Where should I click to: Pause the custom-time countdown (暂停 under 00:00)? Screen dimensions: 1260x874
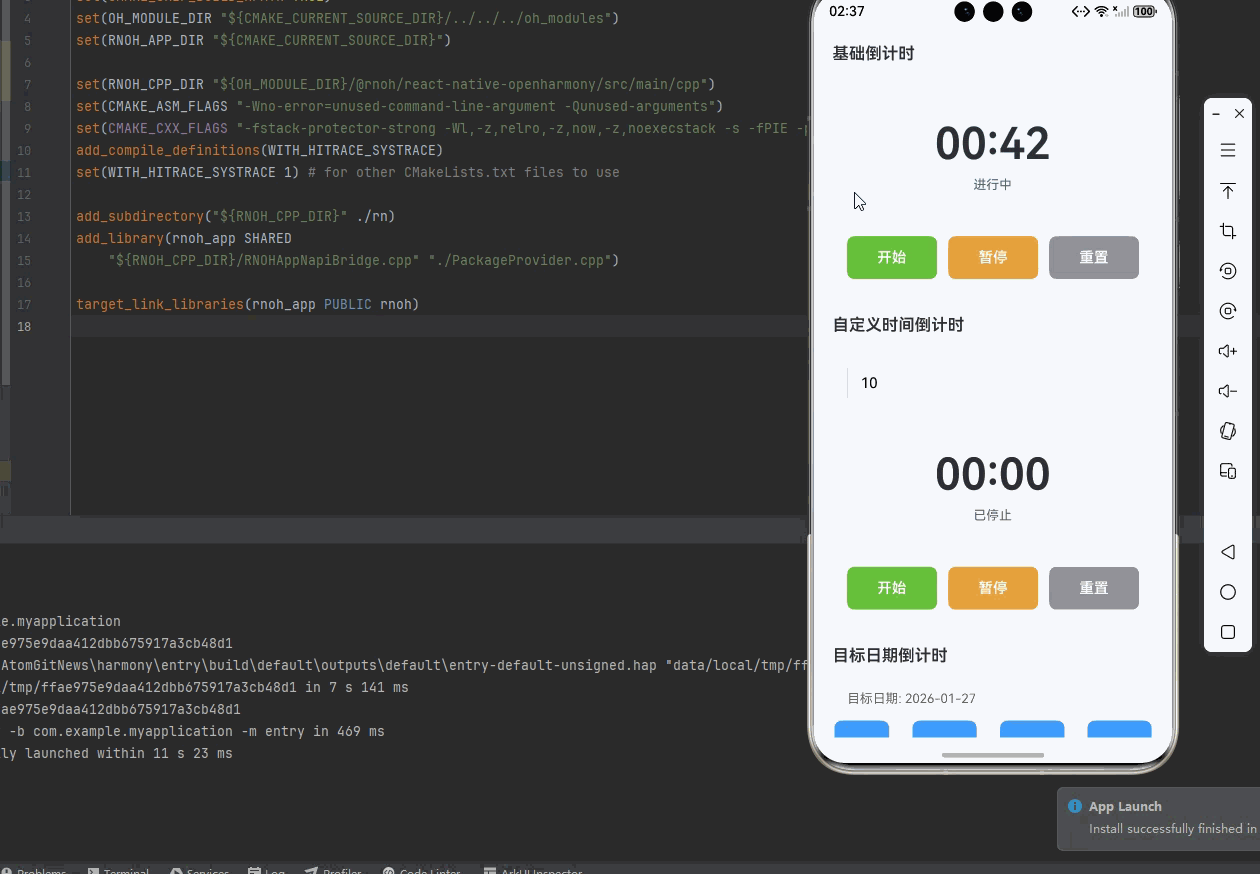pos(993,588)
